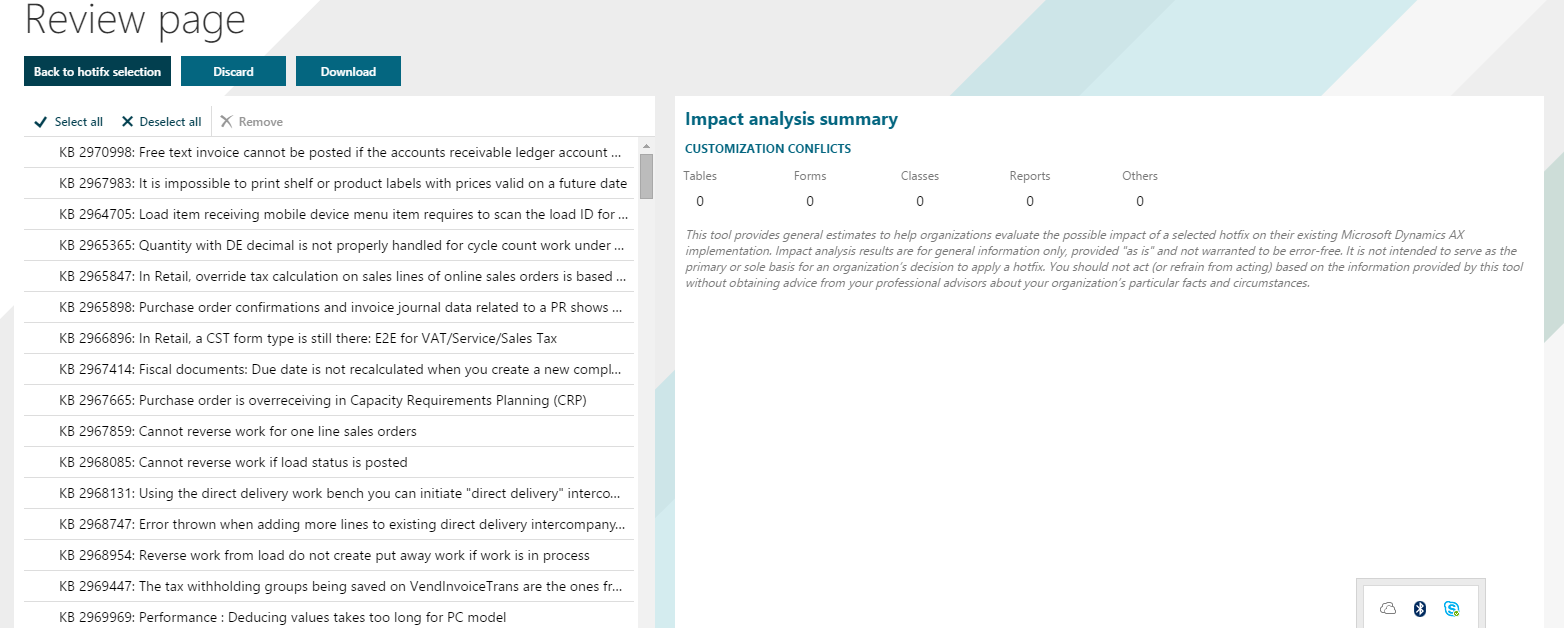Open Skype from the system tray

click(x=1451, y=608)
